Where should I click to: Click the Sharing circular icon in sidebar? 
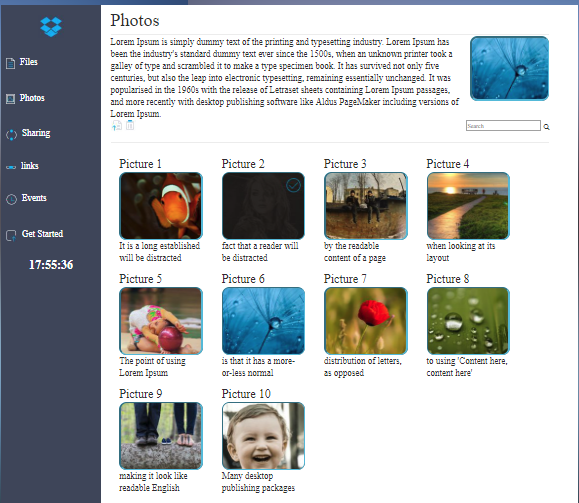(11, 134)
